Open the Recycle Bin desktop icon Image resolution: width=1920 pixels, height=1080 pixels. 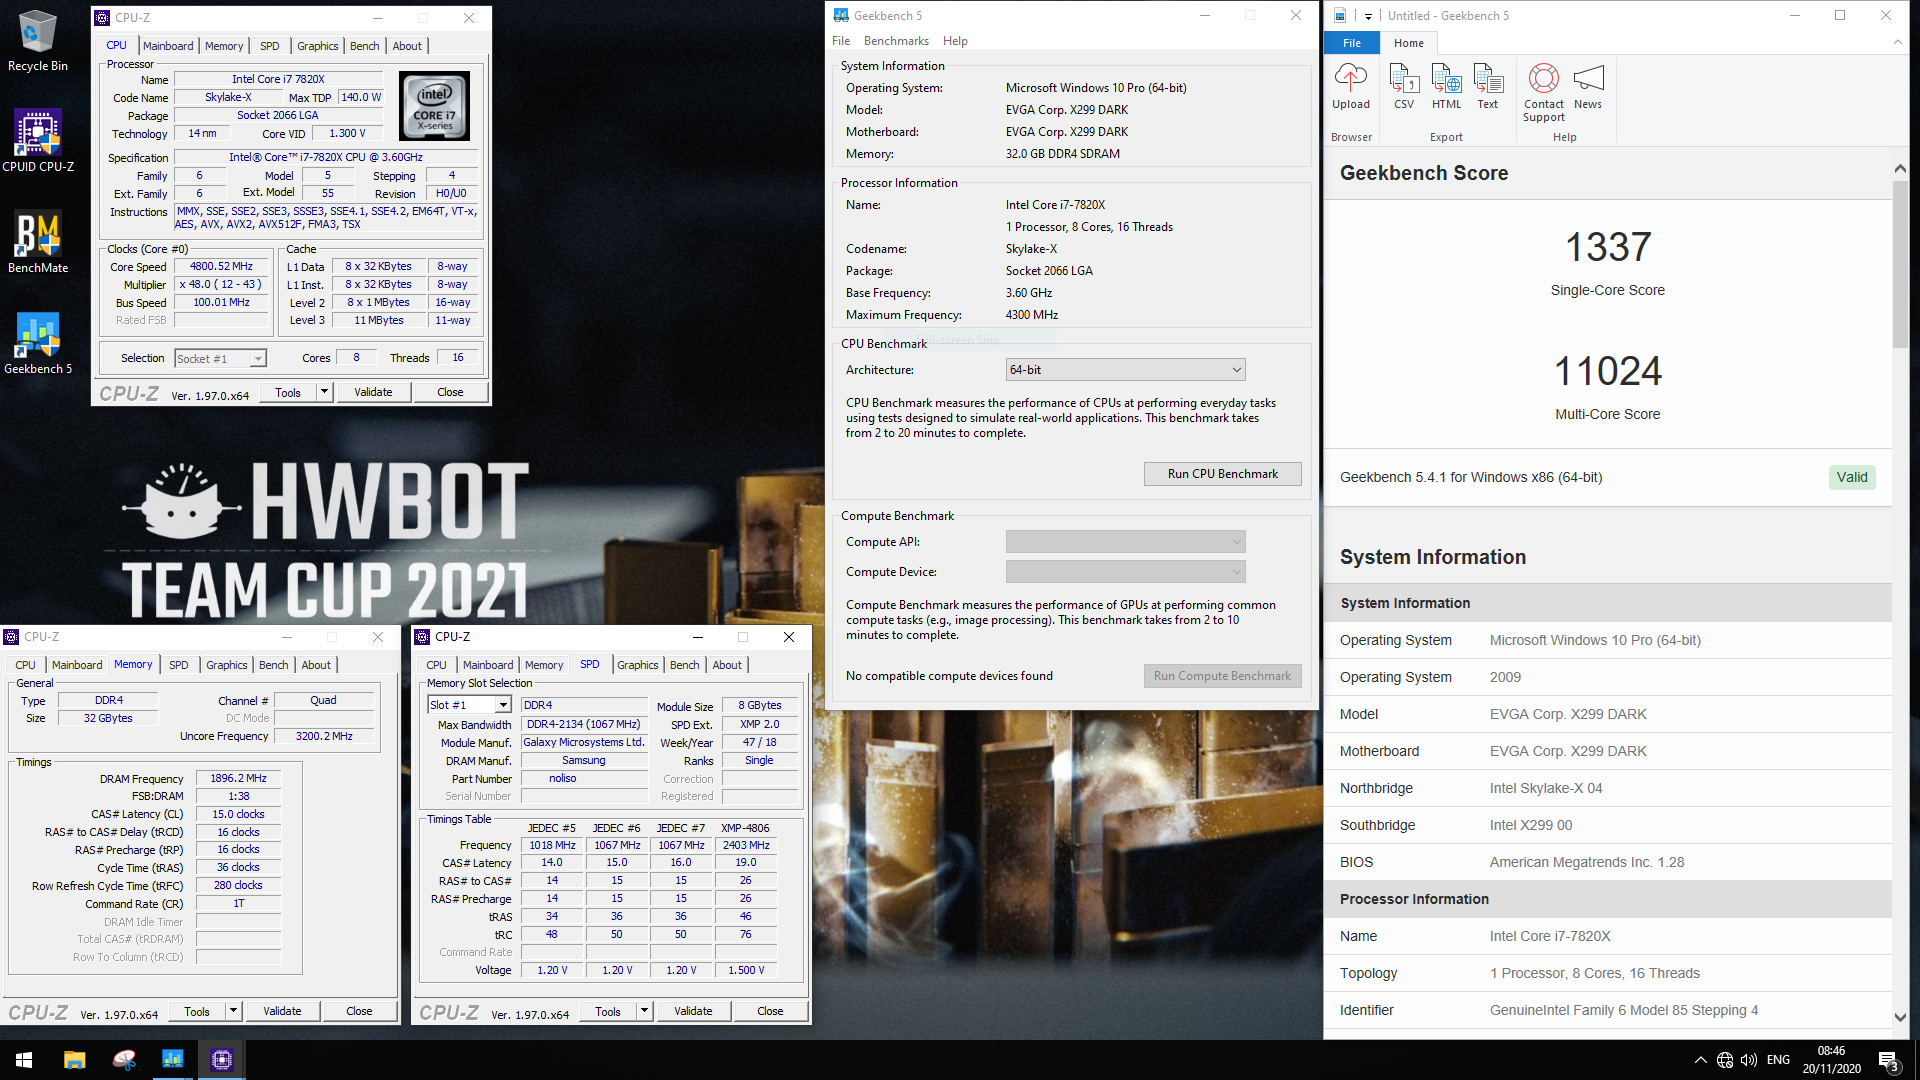[38, 40]
